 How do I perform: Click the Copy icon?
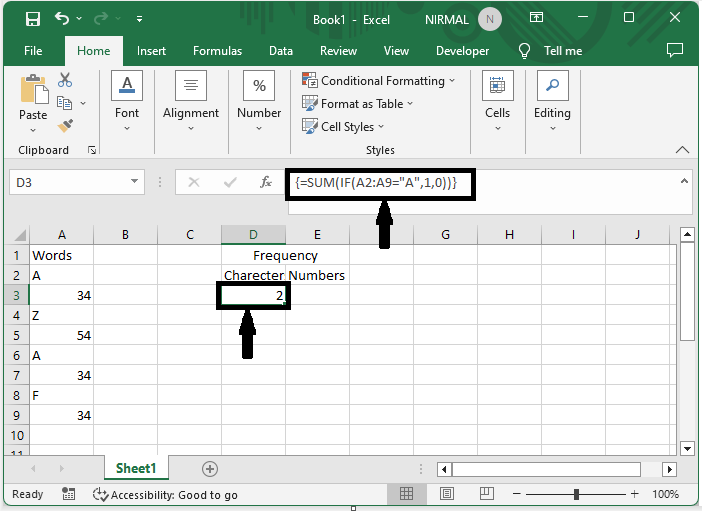tap(64, 103)
